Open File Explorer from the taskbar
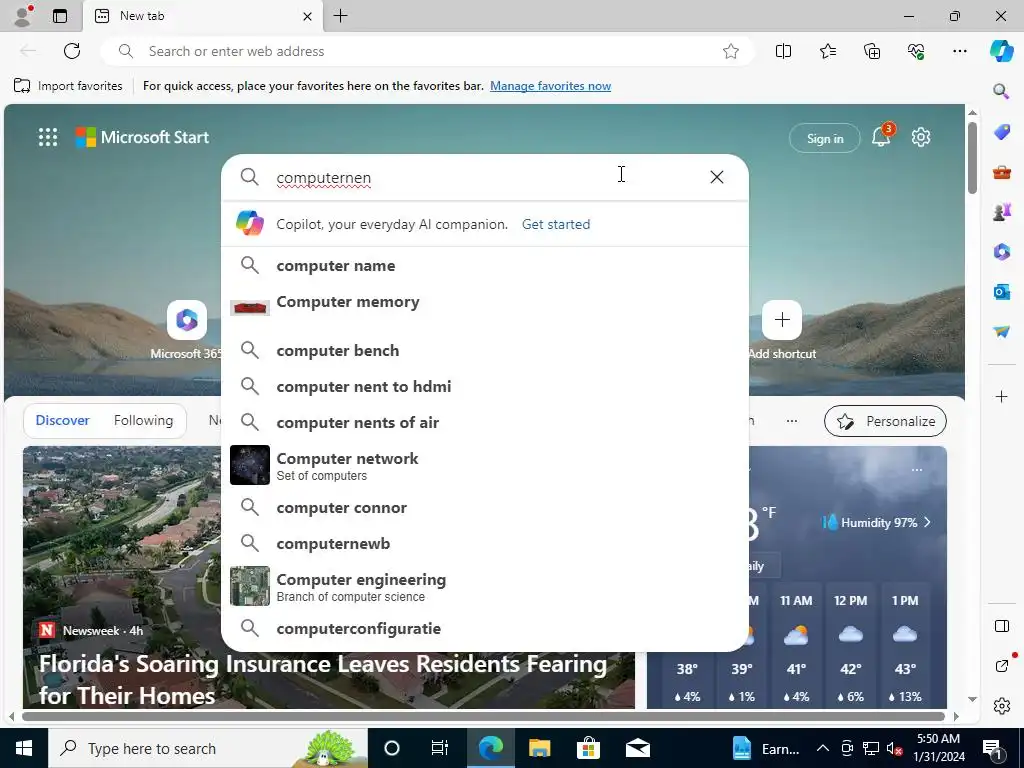This screenshot has width=1024, height=768. pyautogui.click(x=539, y=748)
